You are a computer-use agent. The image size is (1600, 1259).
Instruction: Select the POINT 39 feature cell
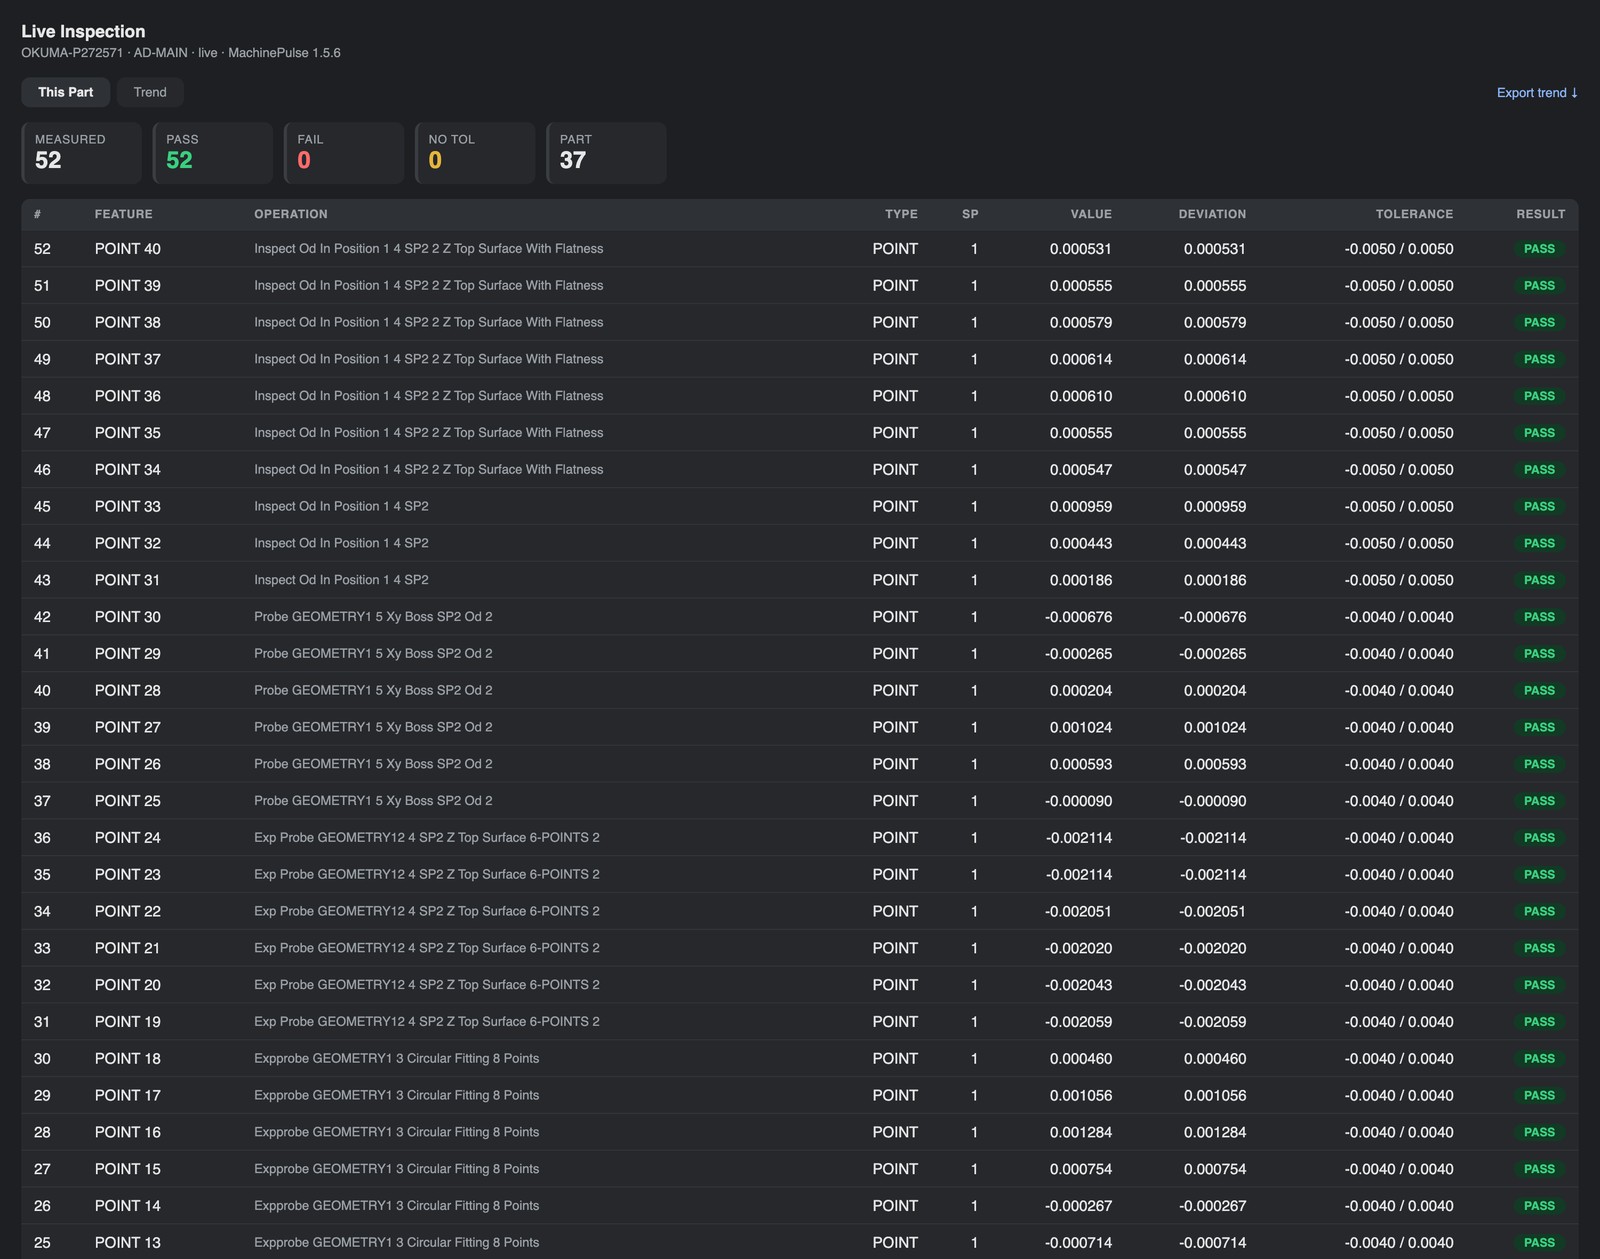click(128, 286)
